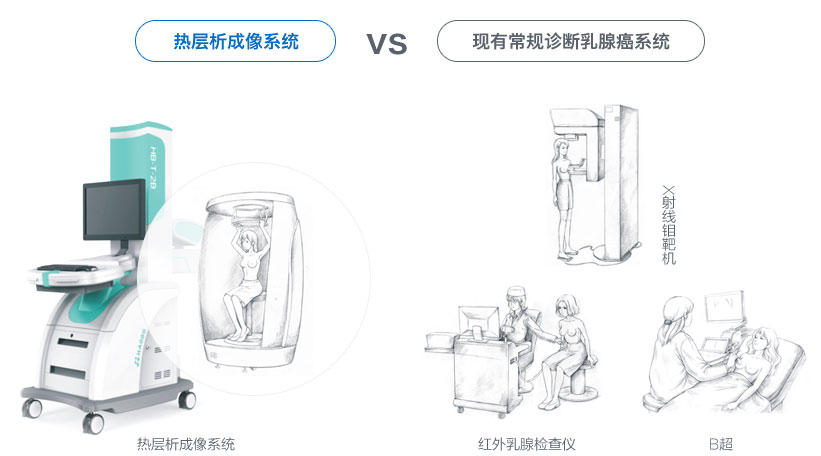This screenshot has height=456, width=821.
Task: Select the X-ray mammography machine sketch
Action: click(x=596, y=183)
